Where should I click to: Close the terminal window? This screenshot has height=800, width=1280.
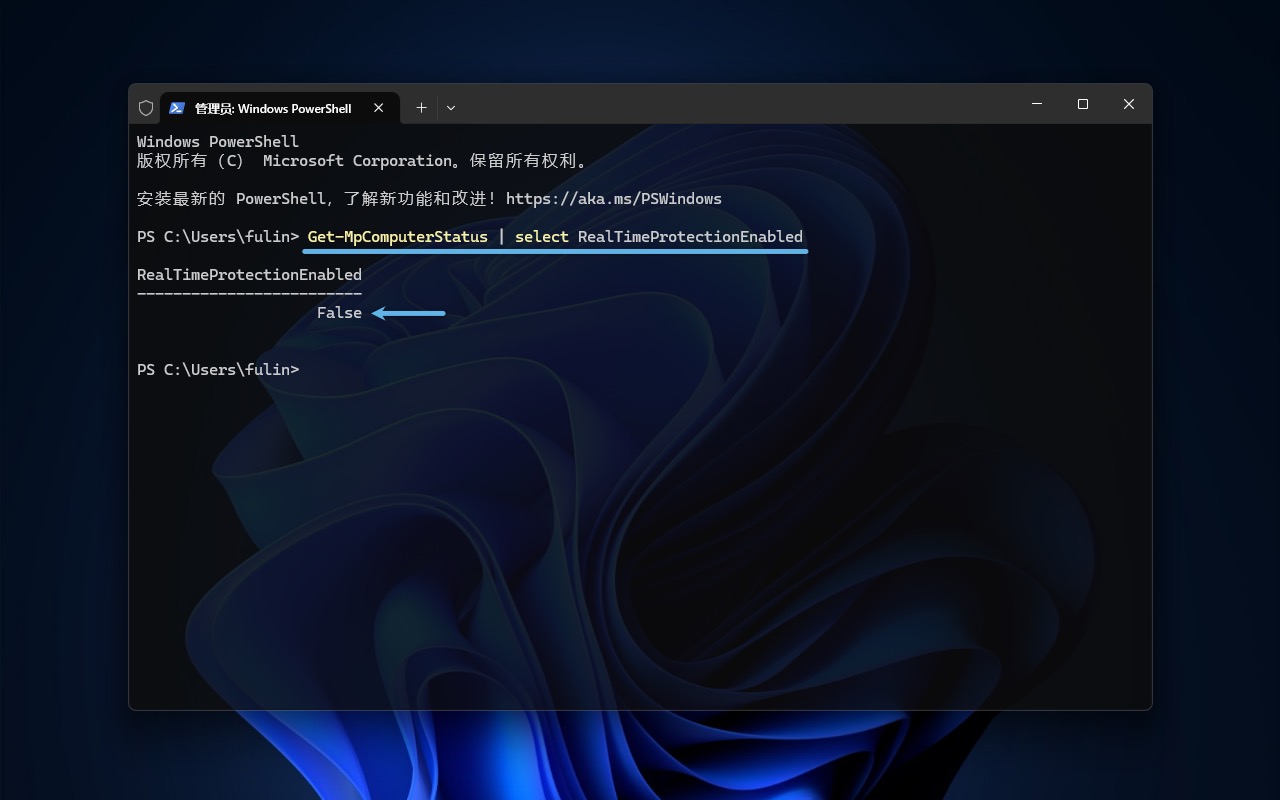(x=1128, y=104)
